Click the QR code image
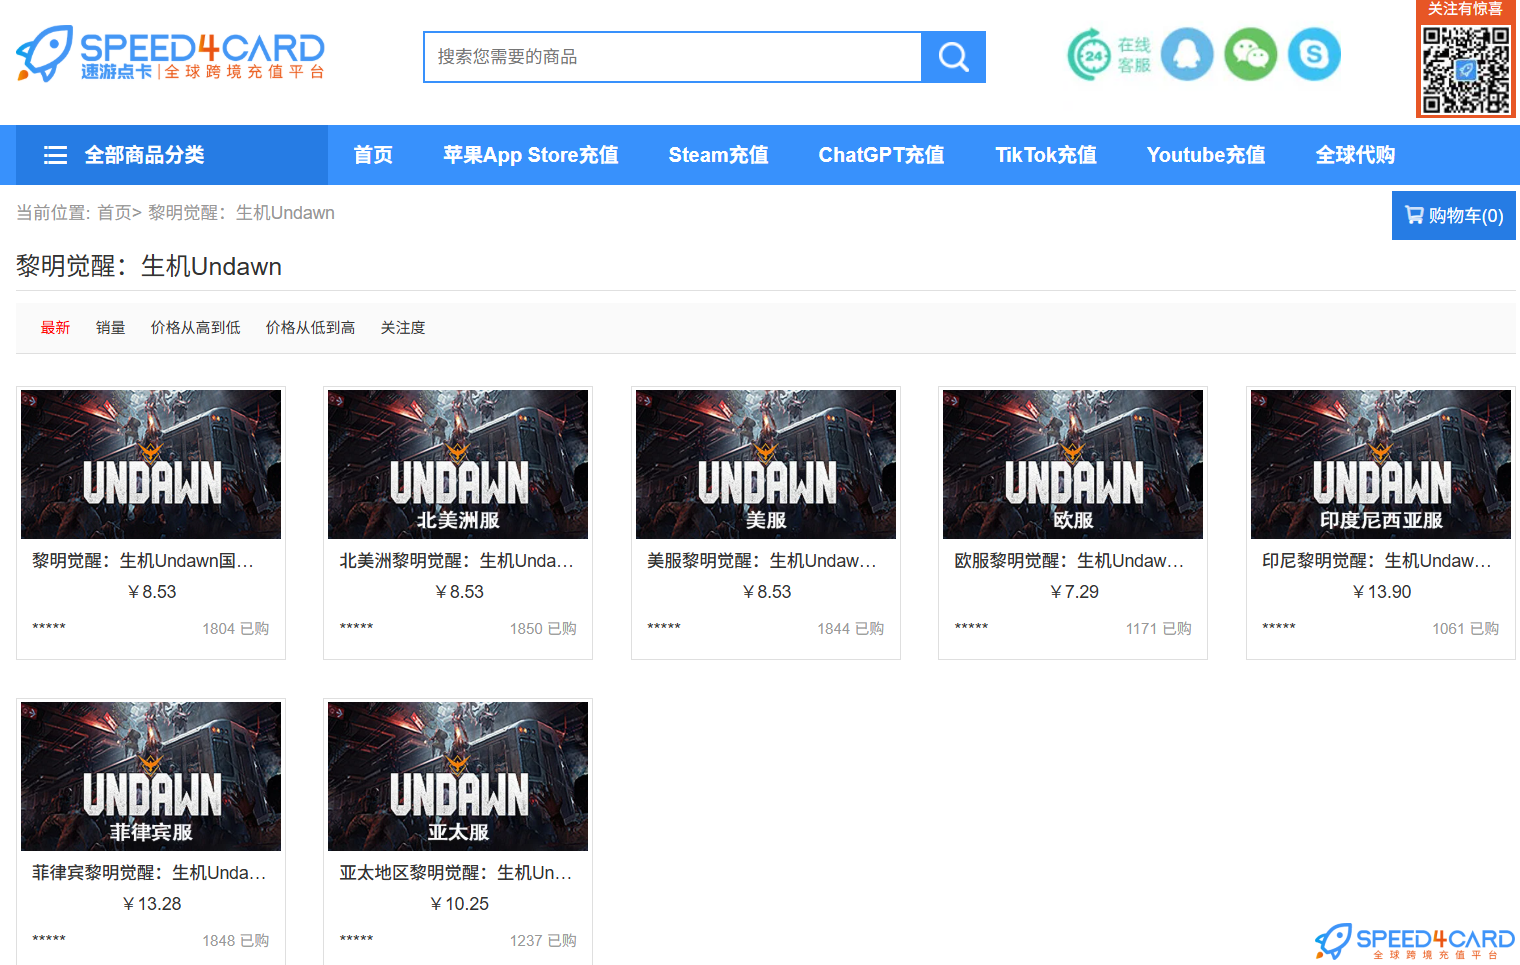Viewport: 1520px width, 965px height. click(1466, 69)
